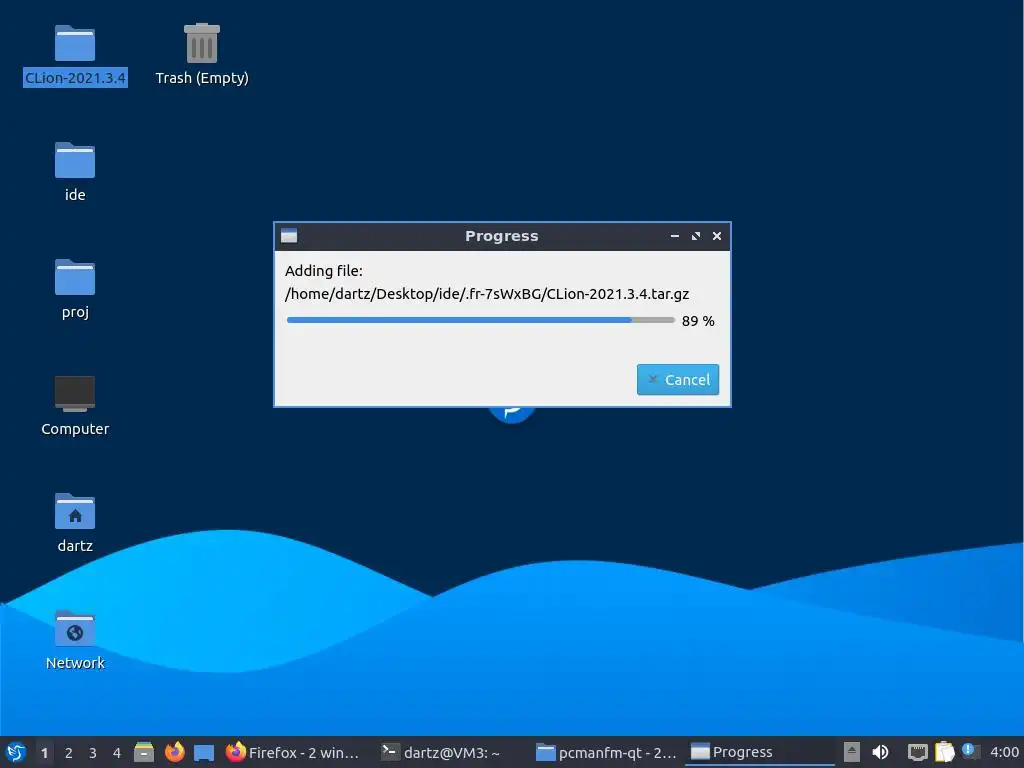Select the proj folder on desktop
Image resolution: width=1024 pixels, height=768 pixels.
(75, 289)
